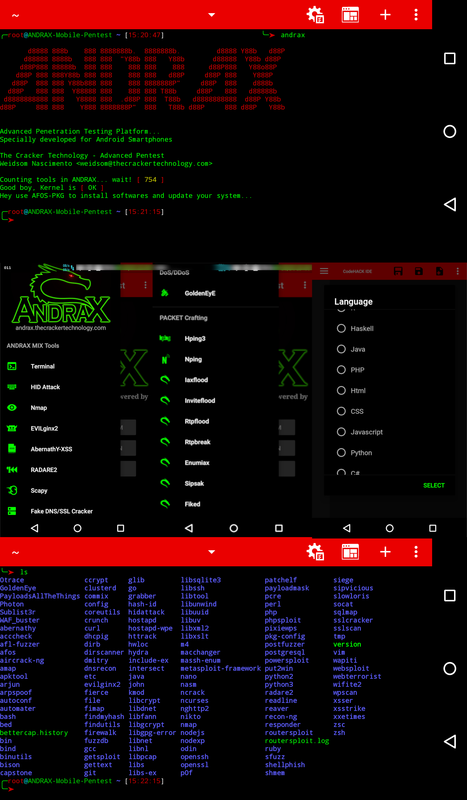
Task: Click metasploit-framework in ls output
Action: [x=220, y=668]
